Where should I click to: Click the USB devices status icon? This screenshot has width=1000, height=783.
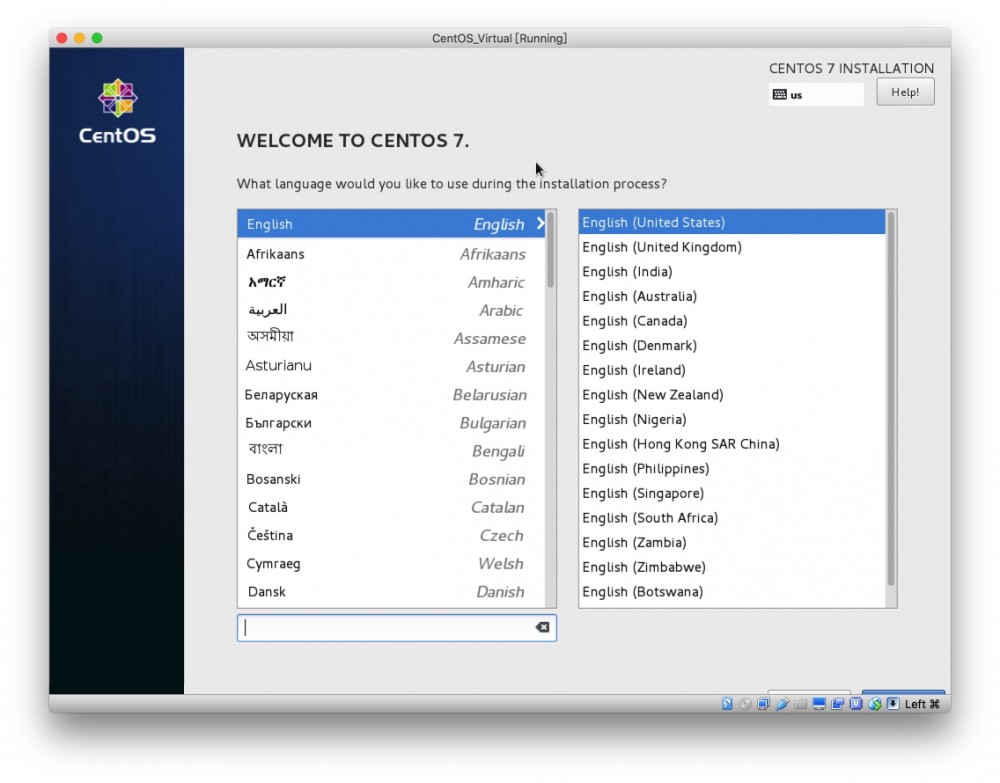[x=782, y=703]
